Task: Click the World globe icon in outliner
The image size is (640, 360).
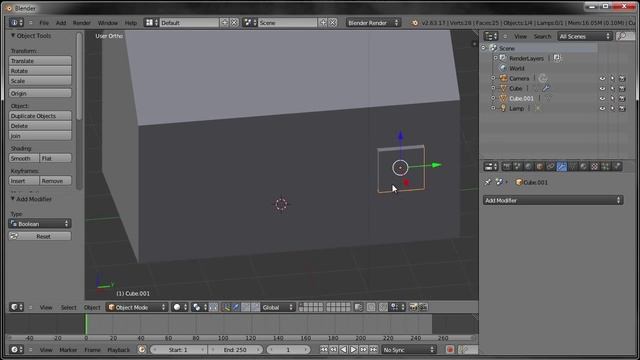Action: click(503, 68)
